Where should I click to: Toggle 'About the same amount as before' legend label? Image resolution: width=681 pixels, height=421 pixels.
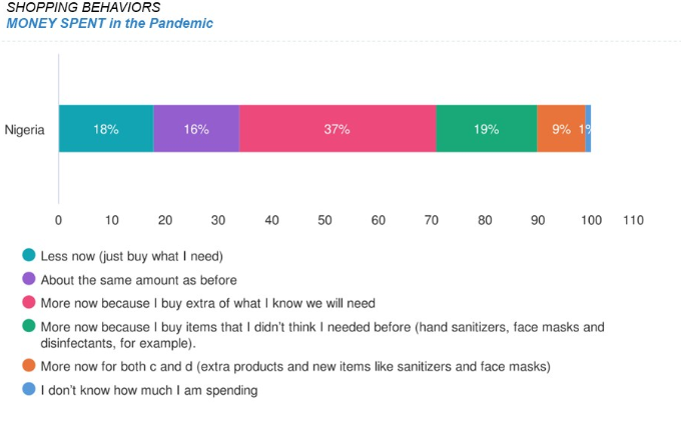tap(139, 280)
